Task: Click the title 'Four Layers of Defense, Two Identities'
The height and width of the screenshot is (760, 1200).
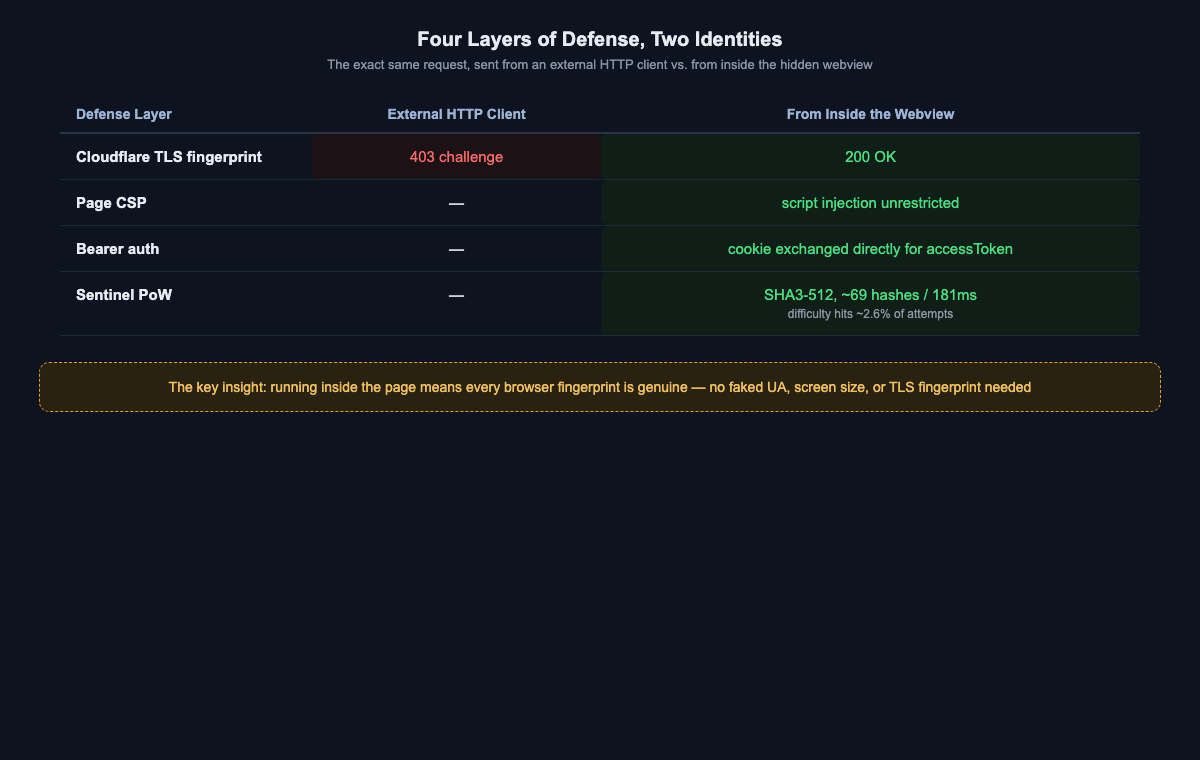Action: (600, 39)
